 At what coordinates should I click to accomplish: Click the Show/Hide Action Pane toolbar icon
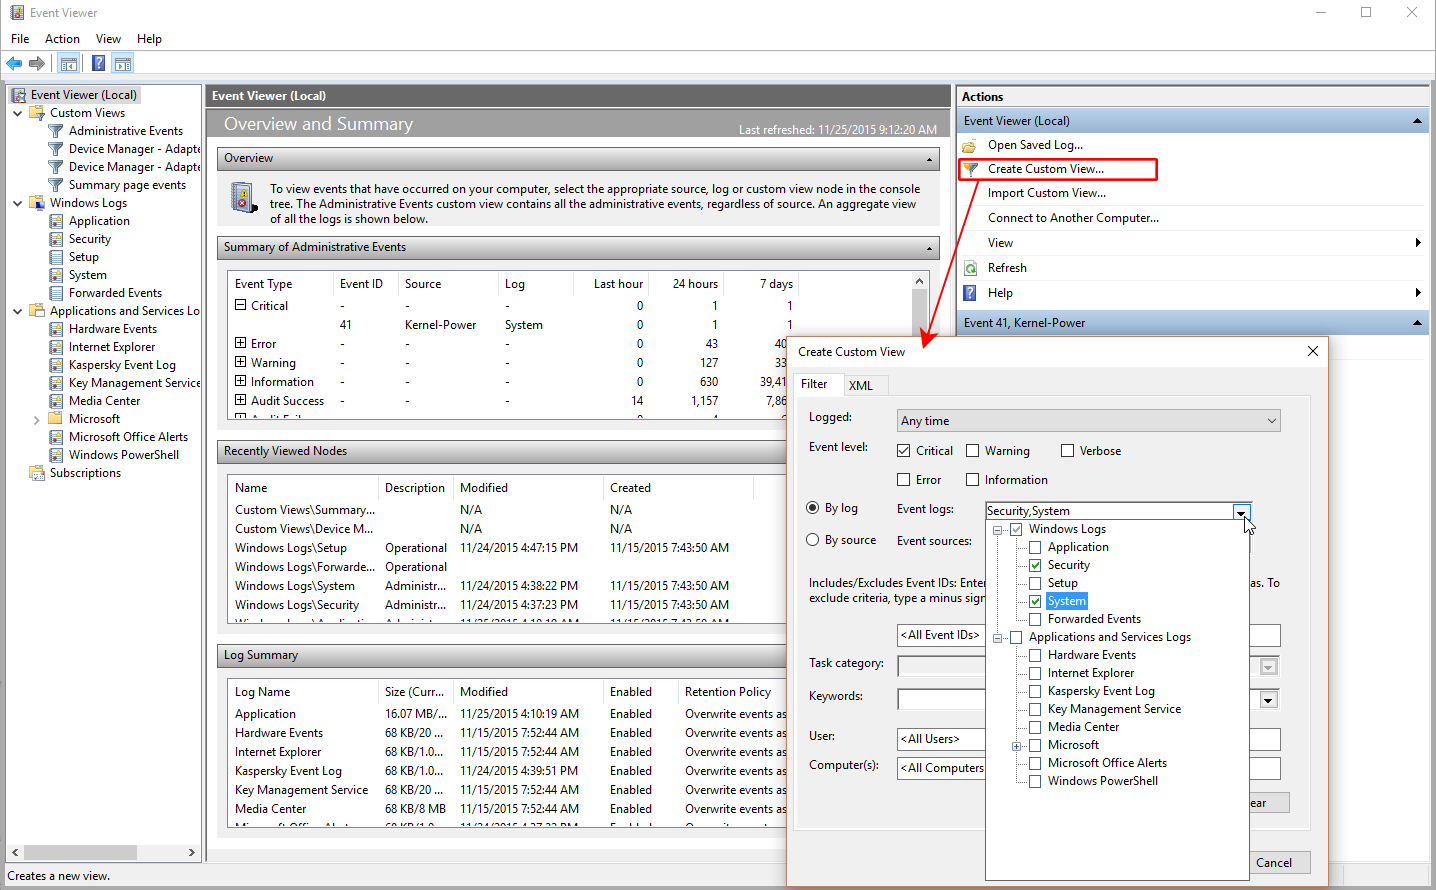122,62
